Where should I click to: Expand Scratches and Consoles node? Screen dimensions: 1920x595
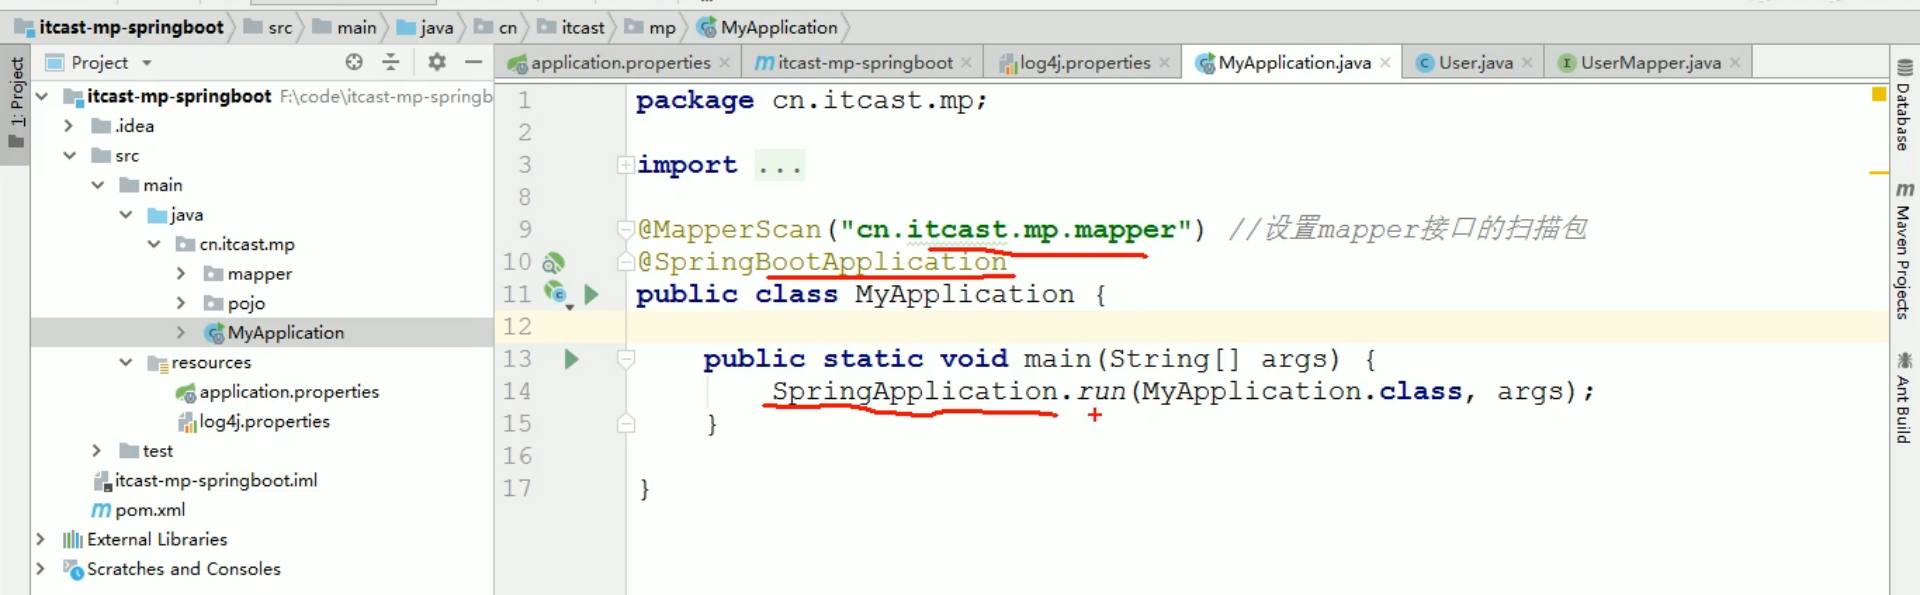point(40,569)
